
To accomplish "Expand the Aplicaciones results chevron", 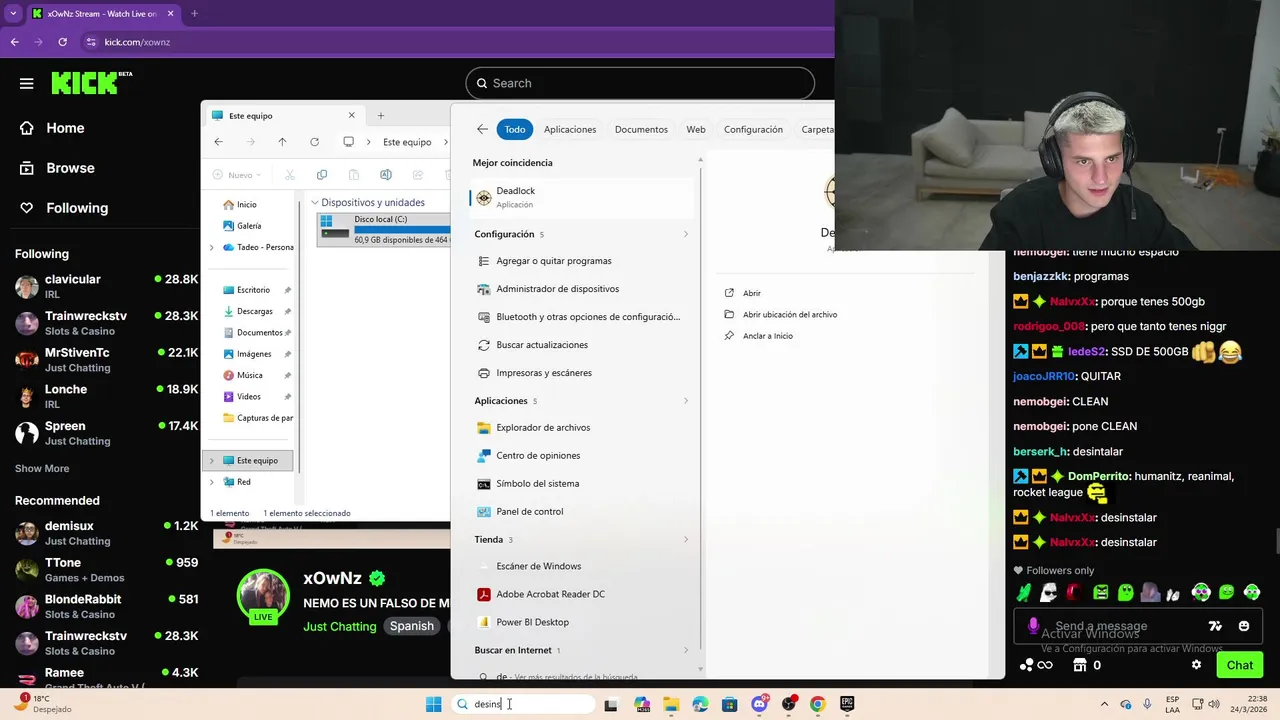I will [x=686, y=401].
